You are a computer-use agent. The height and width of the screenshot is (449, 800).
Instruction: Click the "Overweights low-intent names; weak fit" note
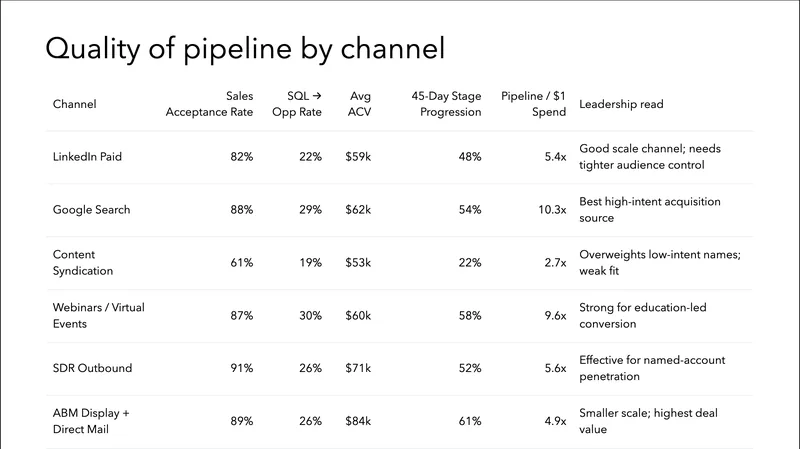tap(659, 263)
